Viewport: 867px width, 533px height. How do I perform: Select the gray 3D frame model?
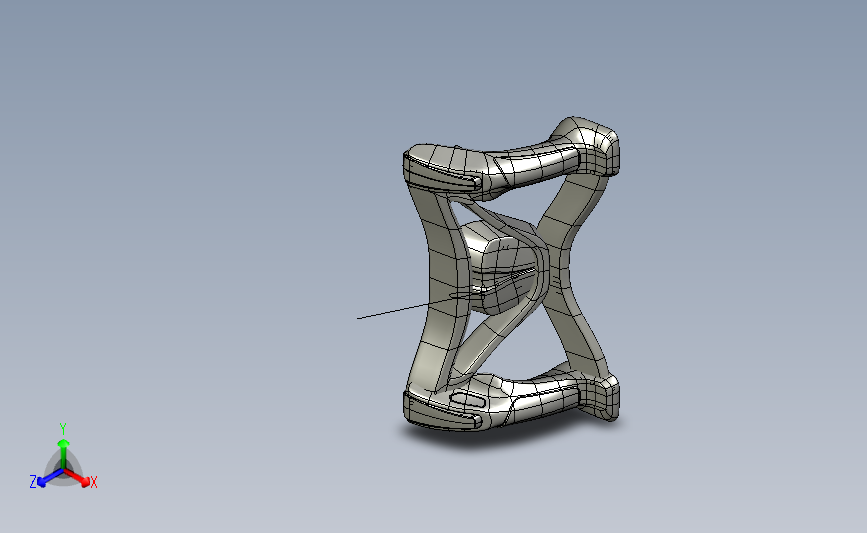click(511, 274)
